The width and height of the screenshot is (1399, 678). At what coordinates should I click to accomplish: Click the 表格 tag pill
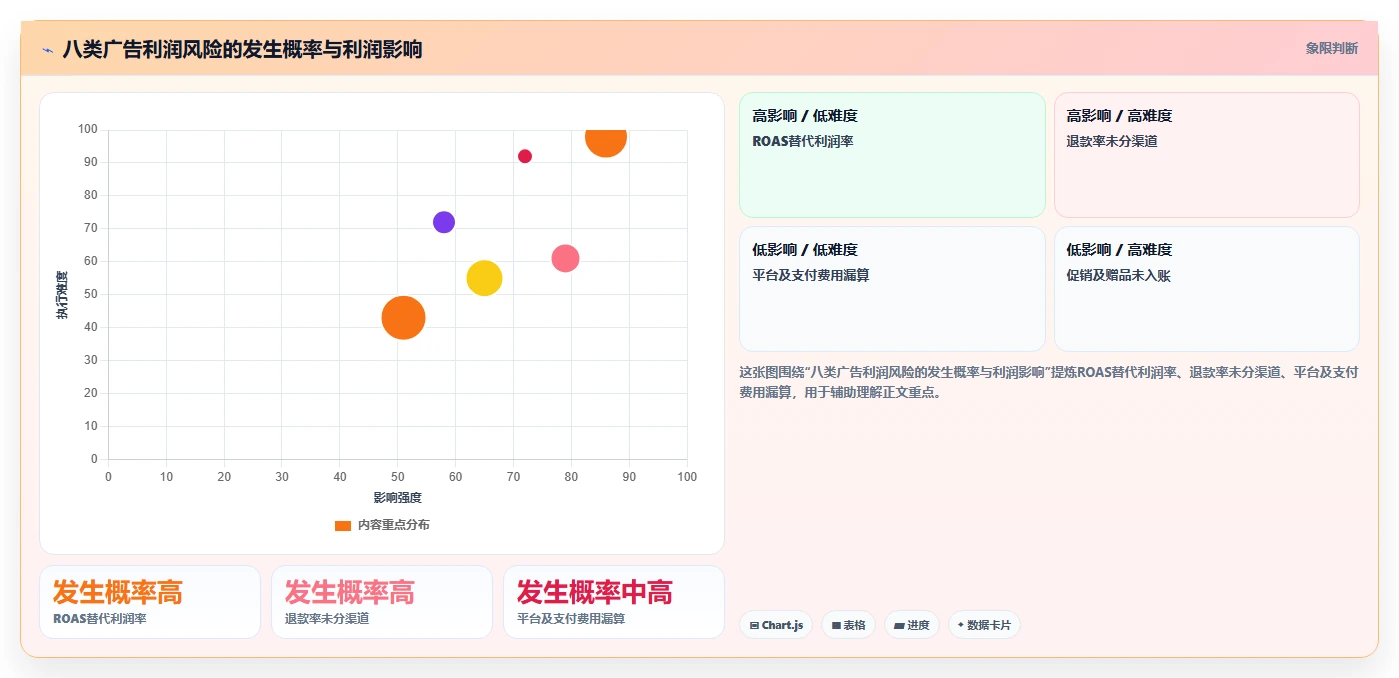[x=848, y=625]
